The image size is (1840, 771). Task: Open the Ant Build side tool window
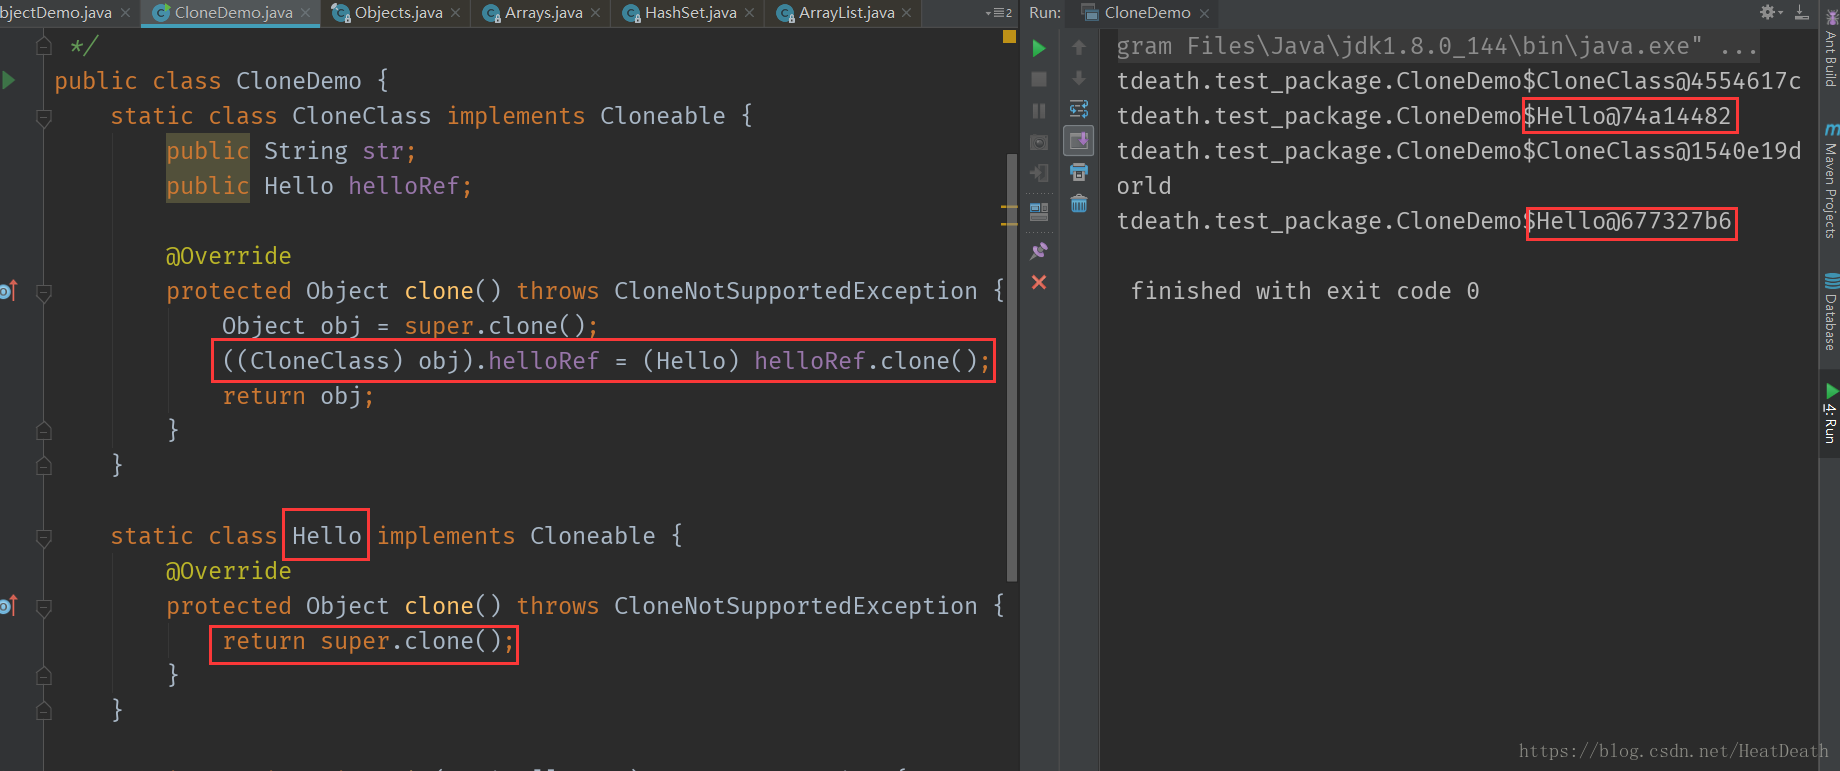1830,48
